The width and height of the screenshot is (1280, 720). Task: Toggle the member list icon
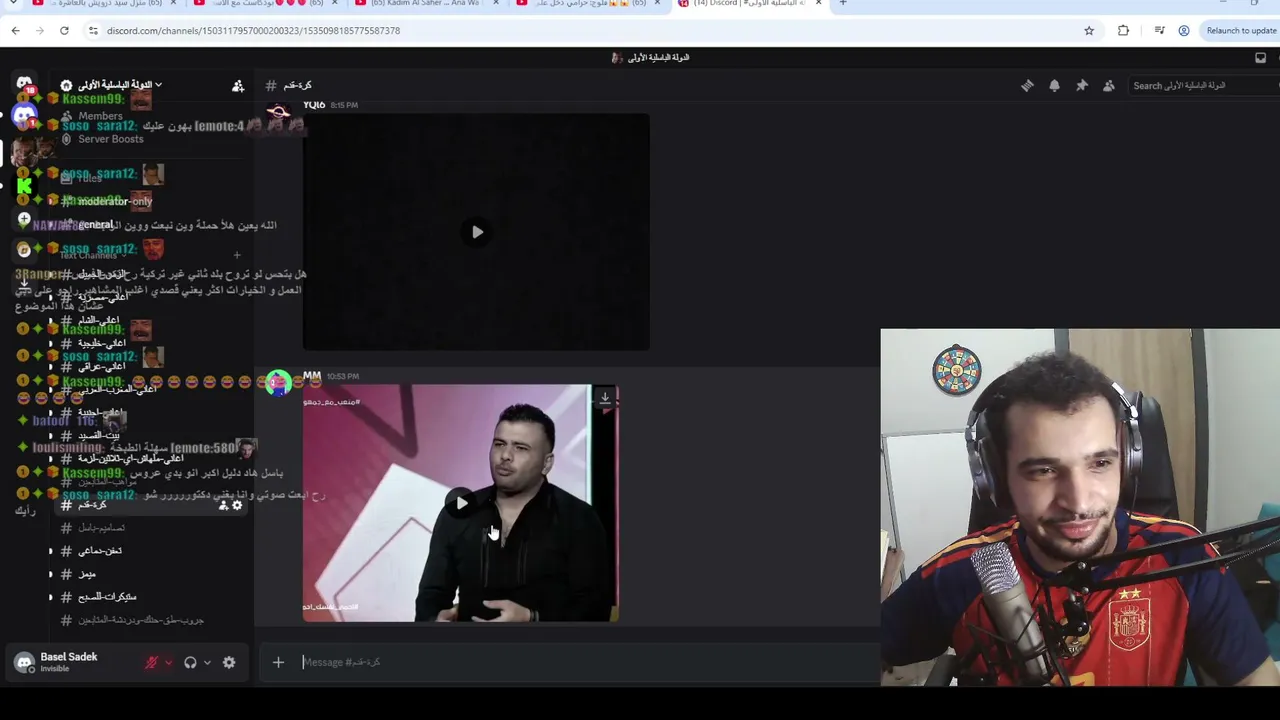click(x=1108, y=86)
